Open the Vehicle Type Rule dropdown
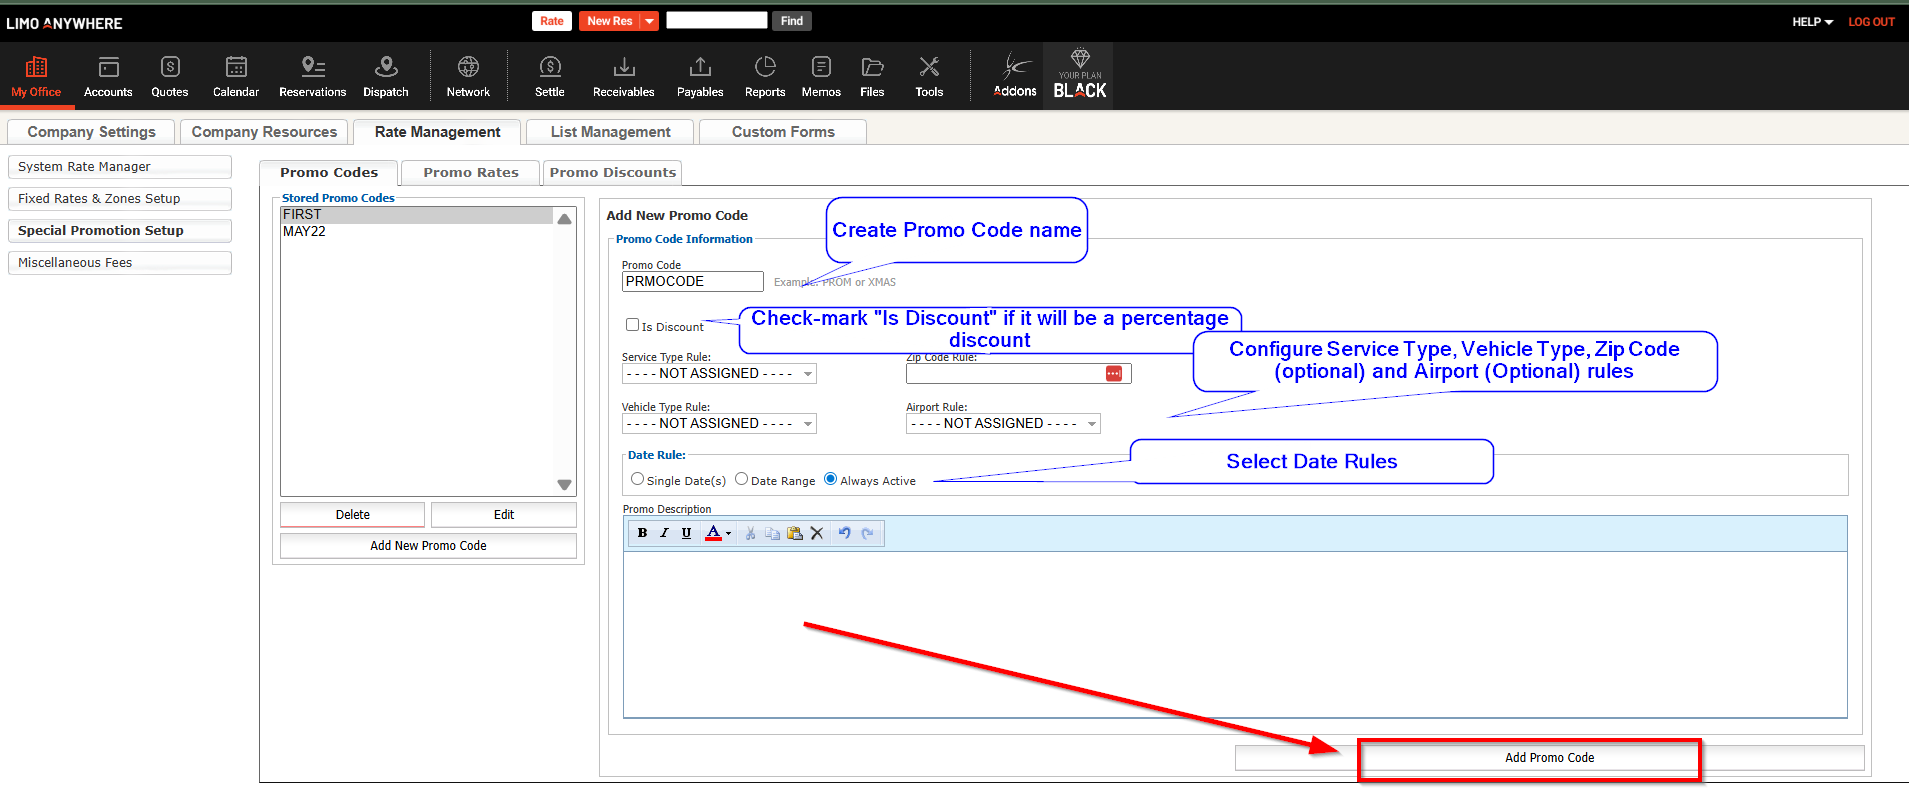 point(719,424)
